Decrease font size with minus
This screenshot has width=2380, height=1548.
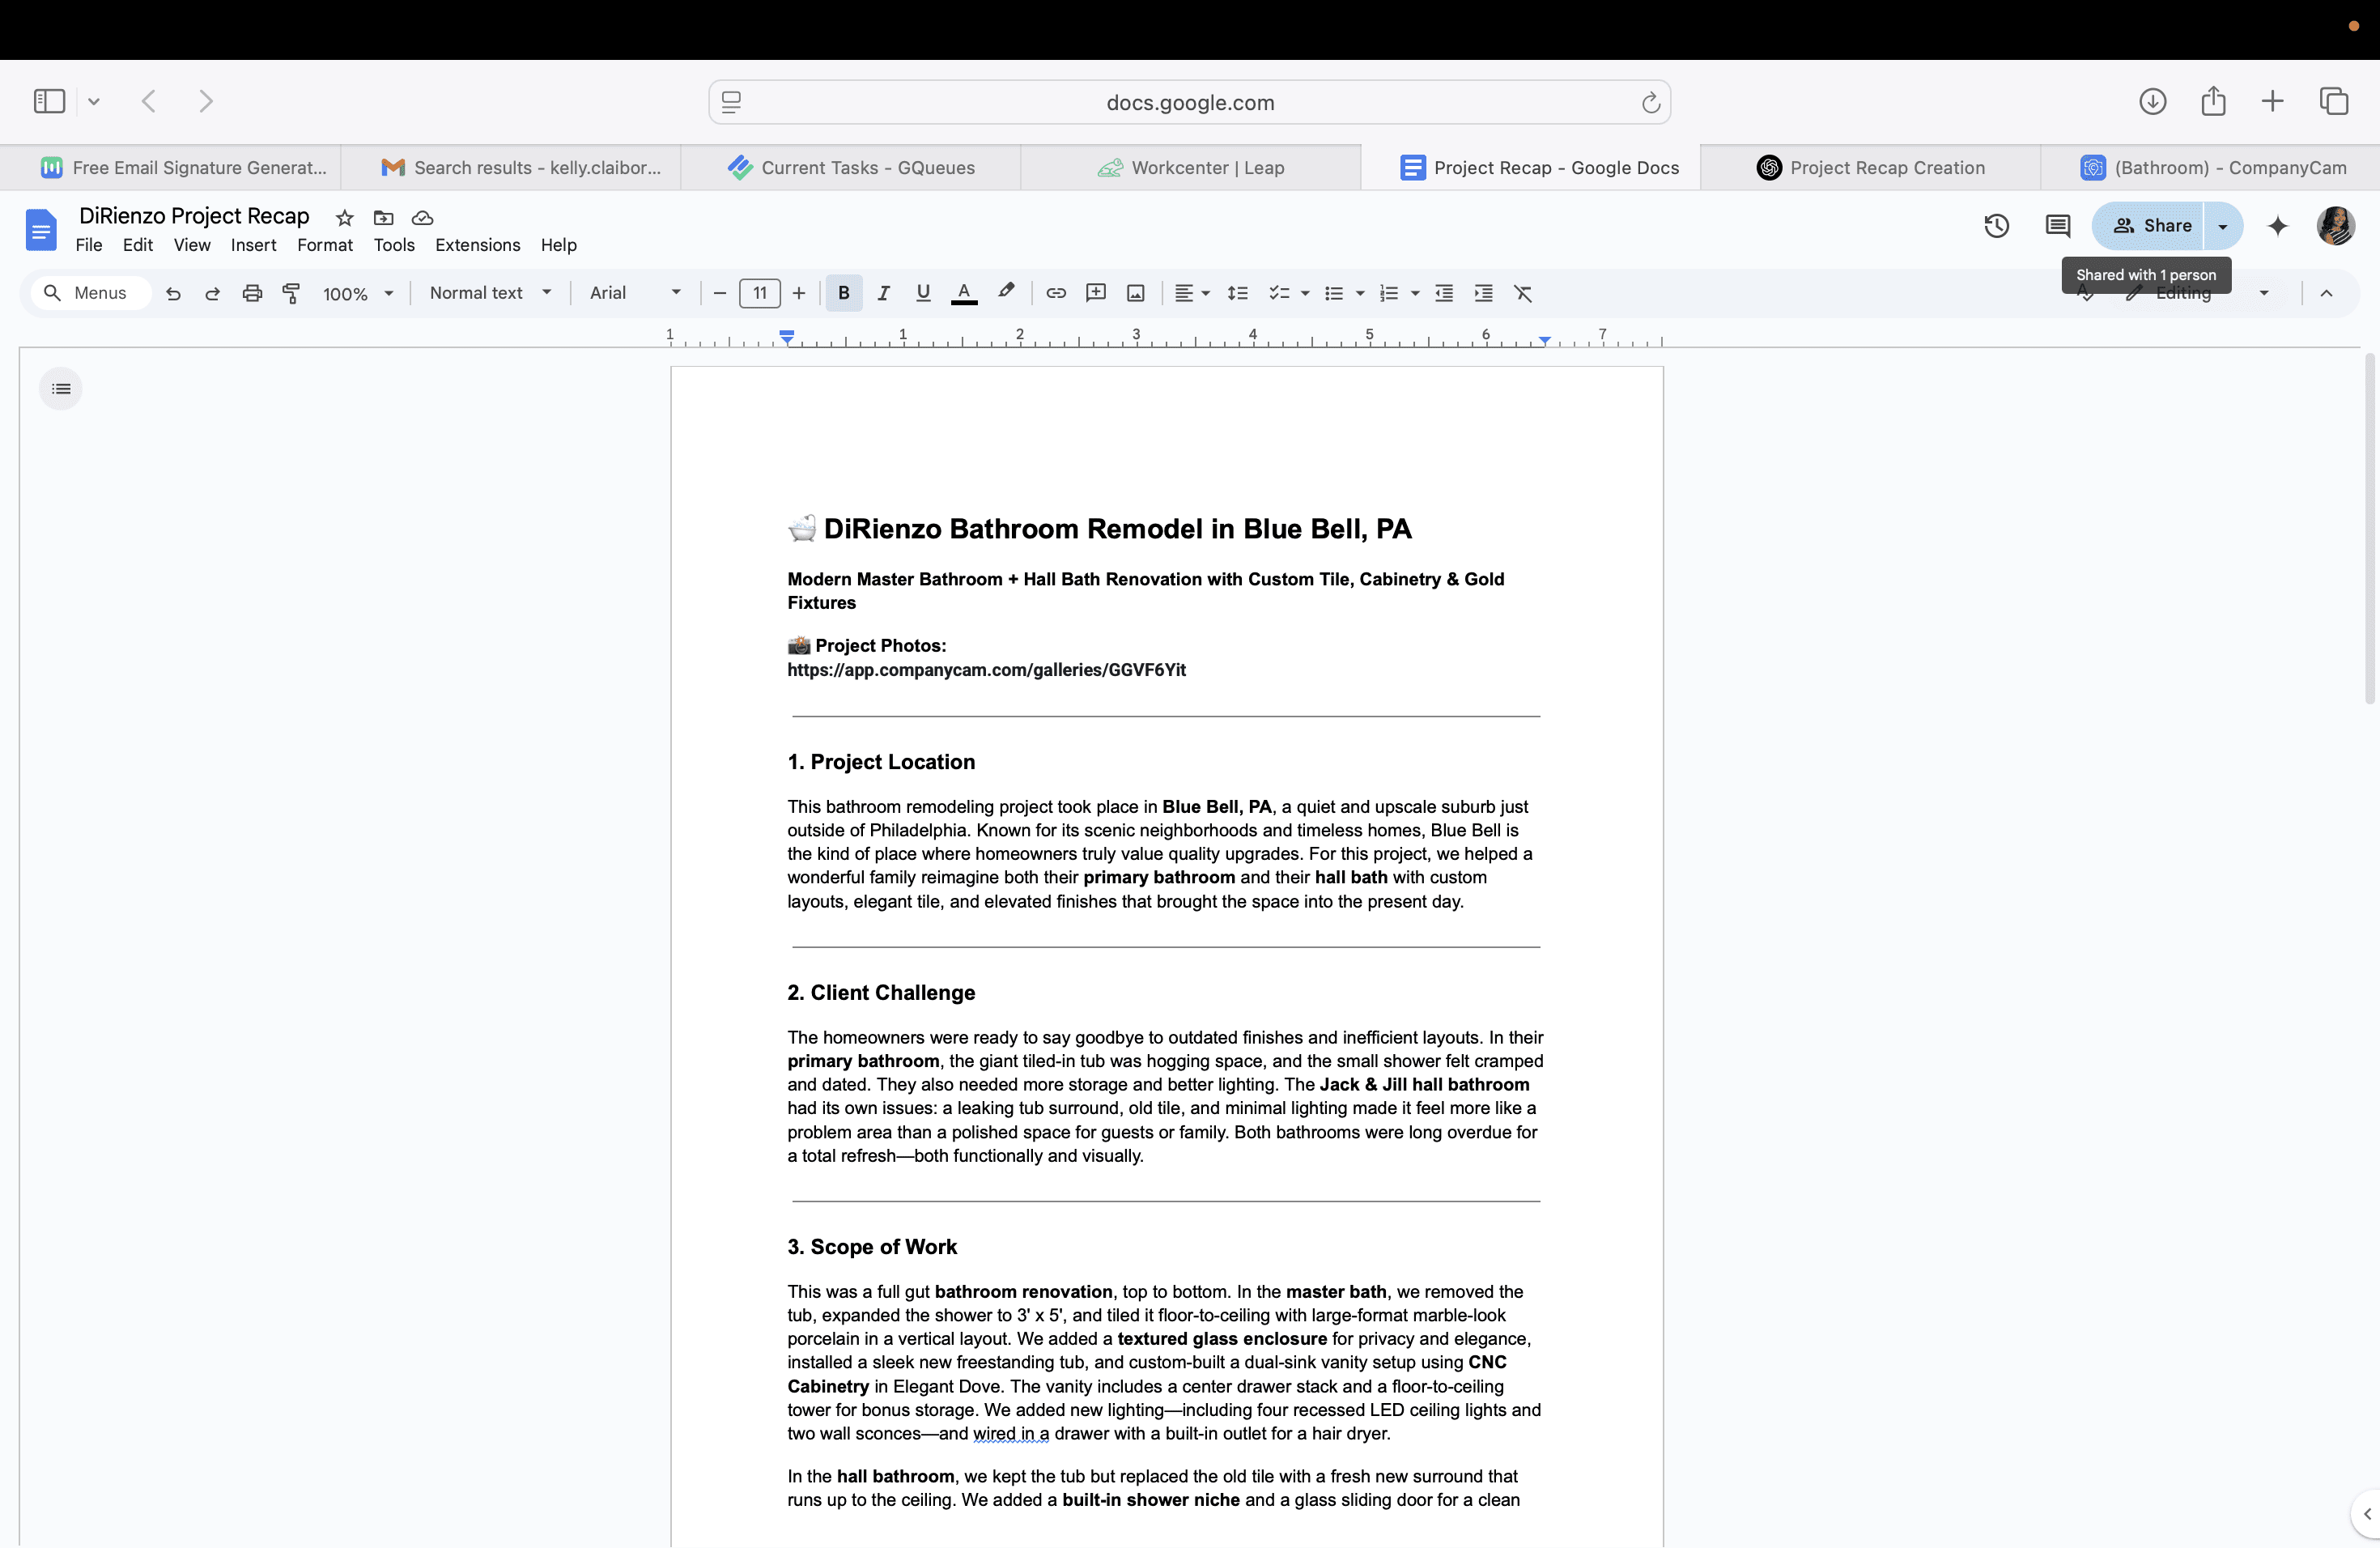coord(719,293)
